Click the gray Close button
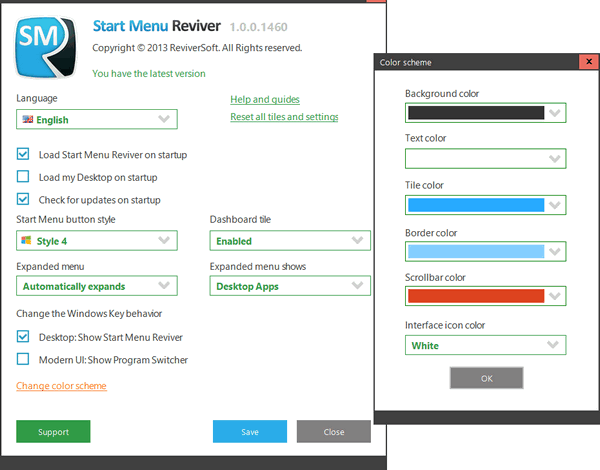 click(x=334, y=431)
